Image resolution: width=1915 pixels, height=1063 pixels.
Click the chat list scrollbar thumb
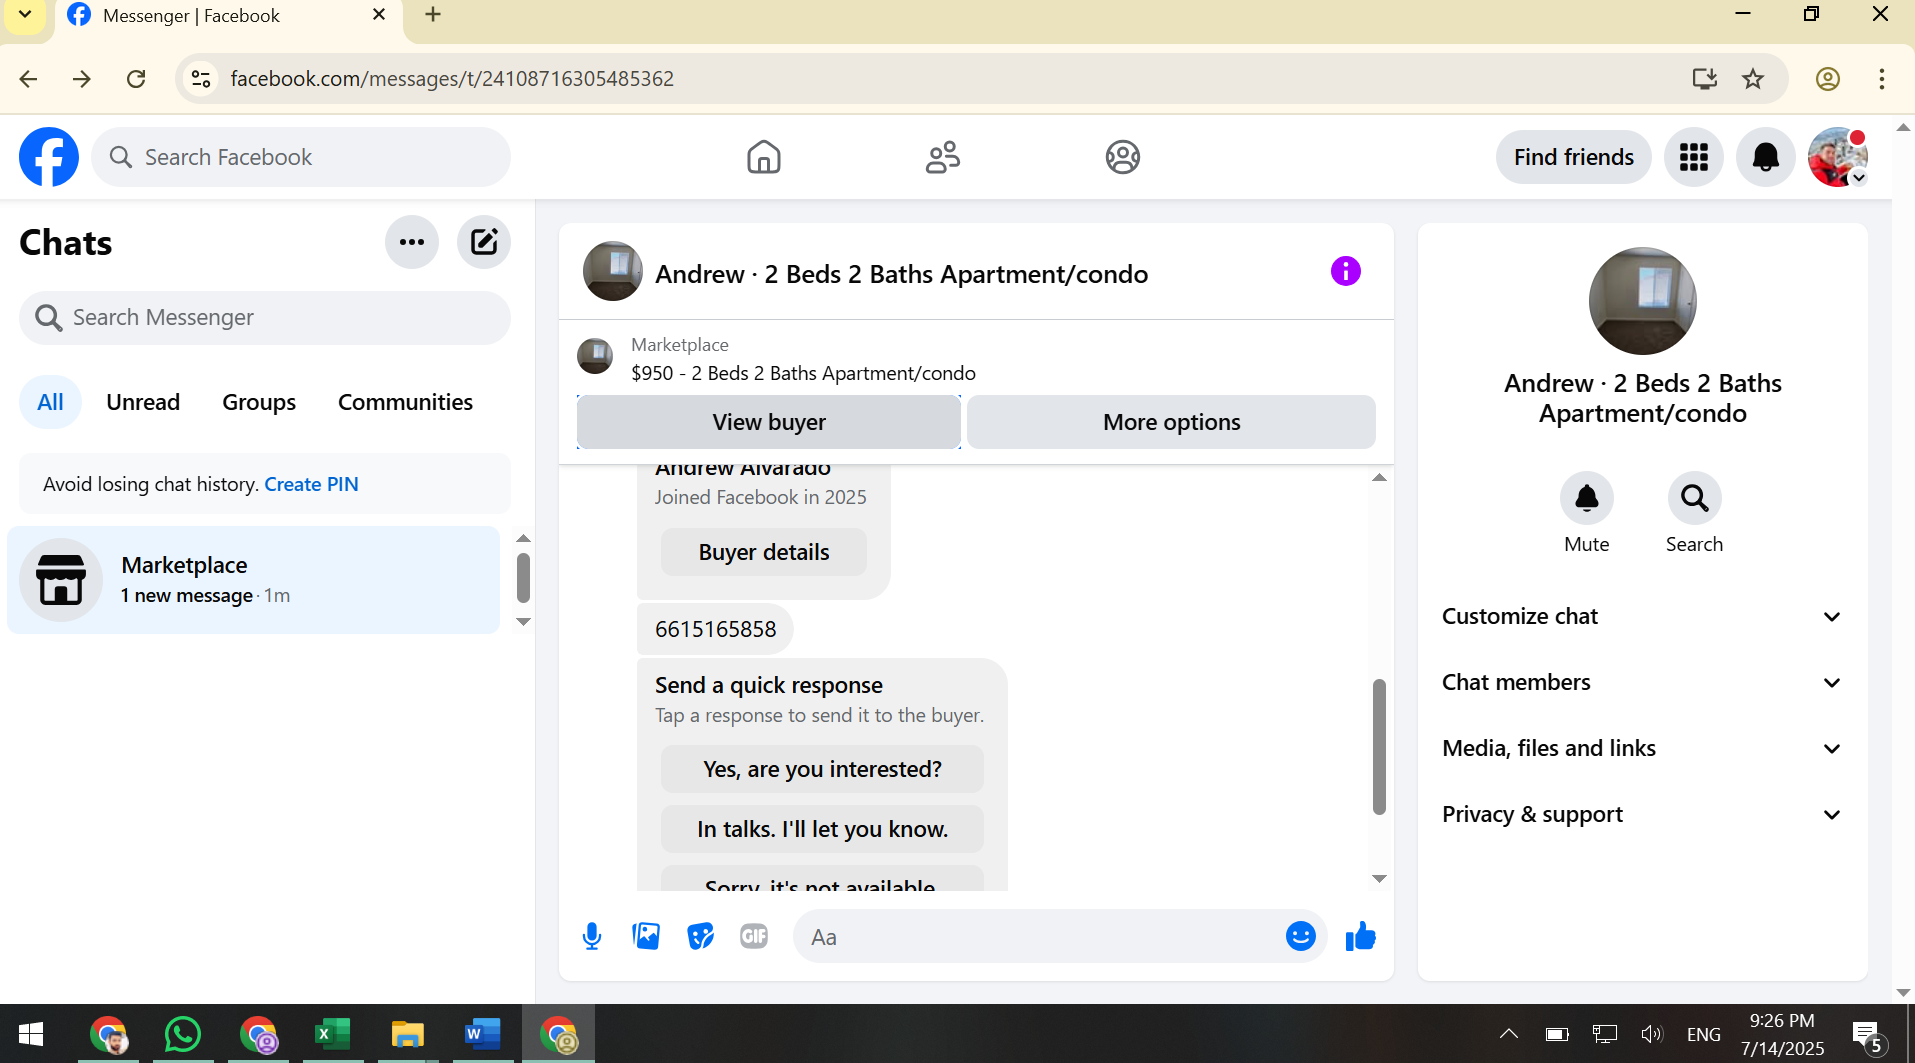(x=523, y=578)
